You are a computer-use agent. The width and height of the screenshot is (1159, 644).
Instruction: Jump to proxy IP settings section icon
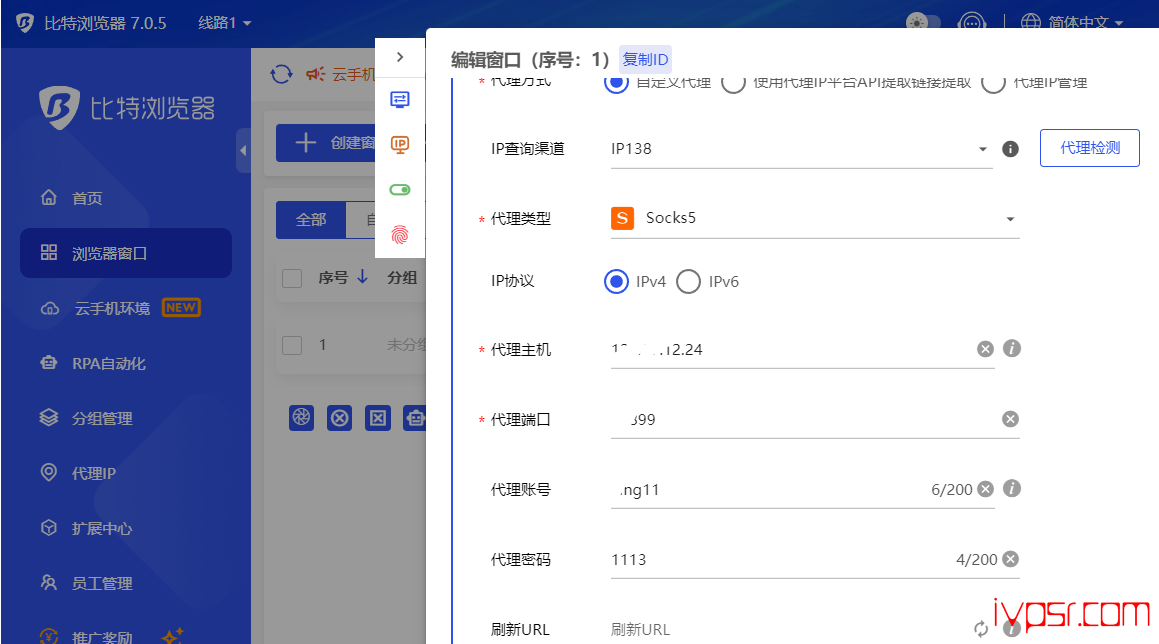[400, 145]
